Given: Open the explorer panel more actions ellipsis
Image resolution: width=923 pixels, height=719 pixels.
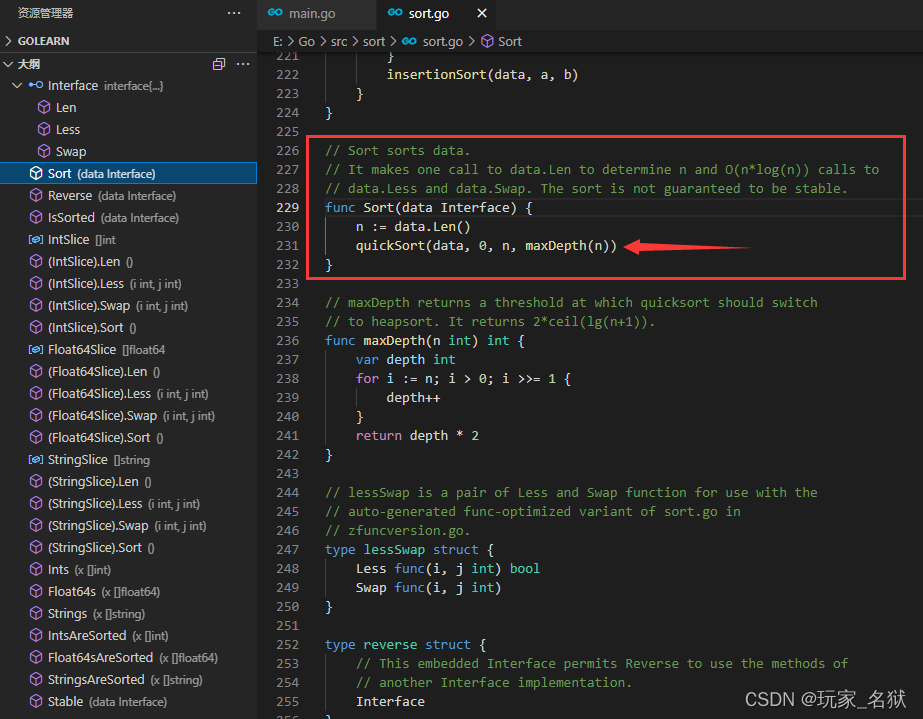Looking at the screenshot, I should pos(234,13).
